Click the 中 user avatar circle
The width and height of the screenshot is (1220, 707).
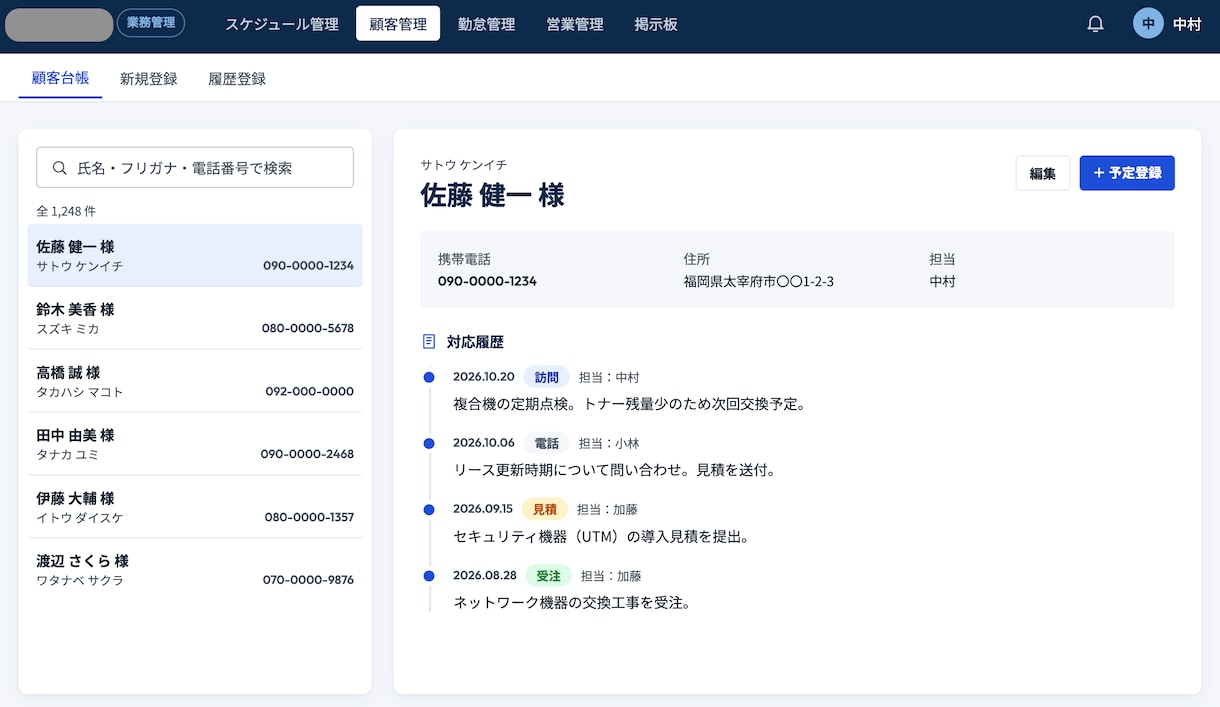1148,24
